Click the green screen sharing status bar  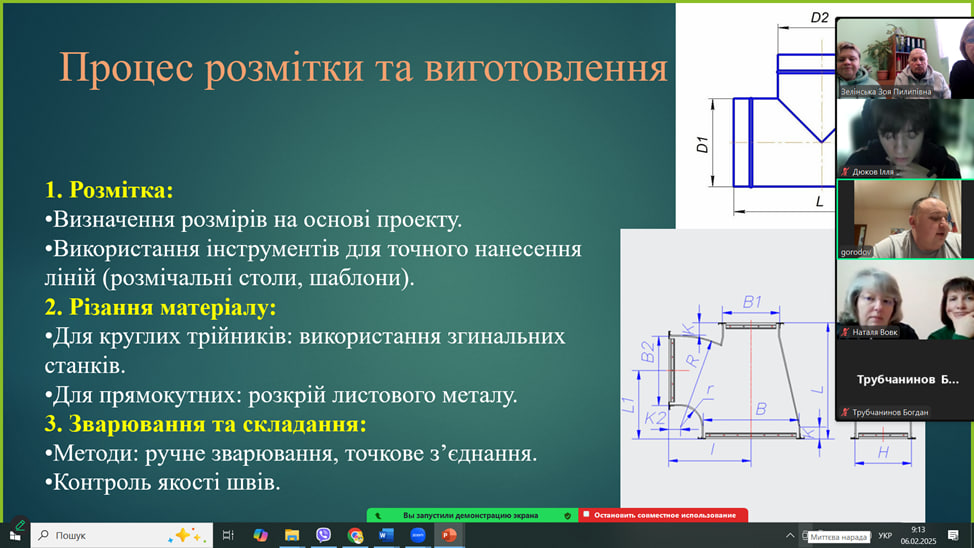tap(470, 515)
